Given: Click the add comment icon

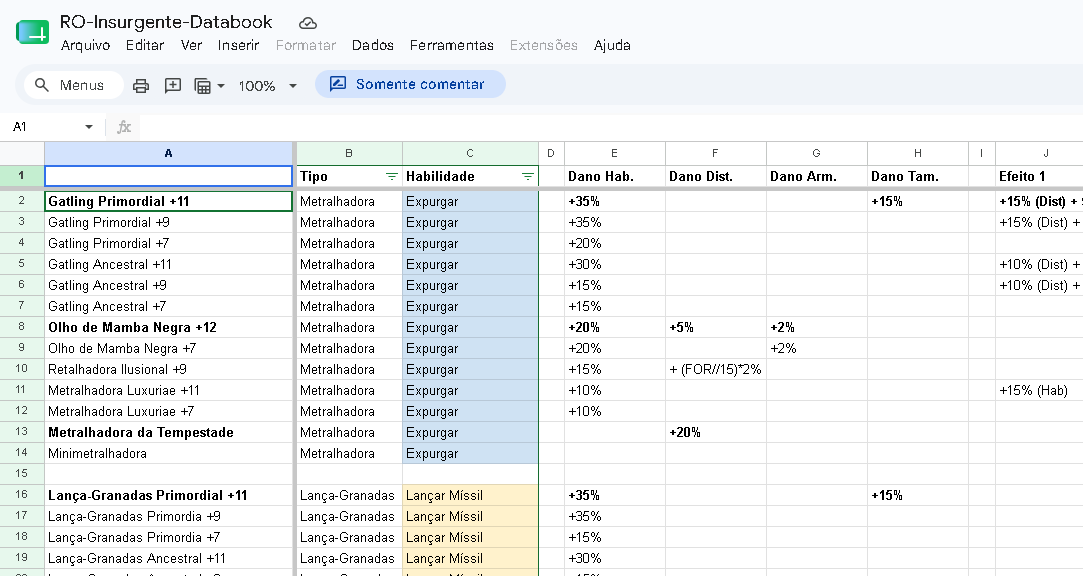Looking at the screenshot, I should tap(173, 86).
